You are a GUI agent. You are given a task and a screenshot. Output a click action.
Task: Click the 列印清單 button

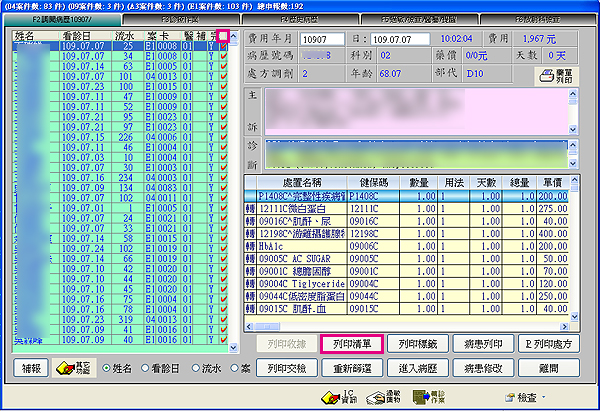pos(350,344)
